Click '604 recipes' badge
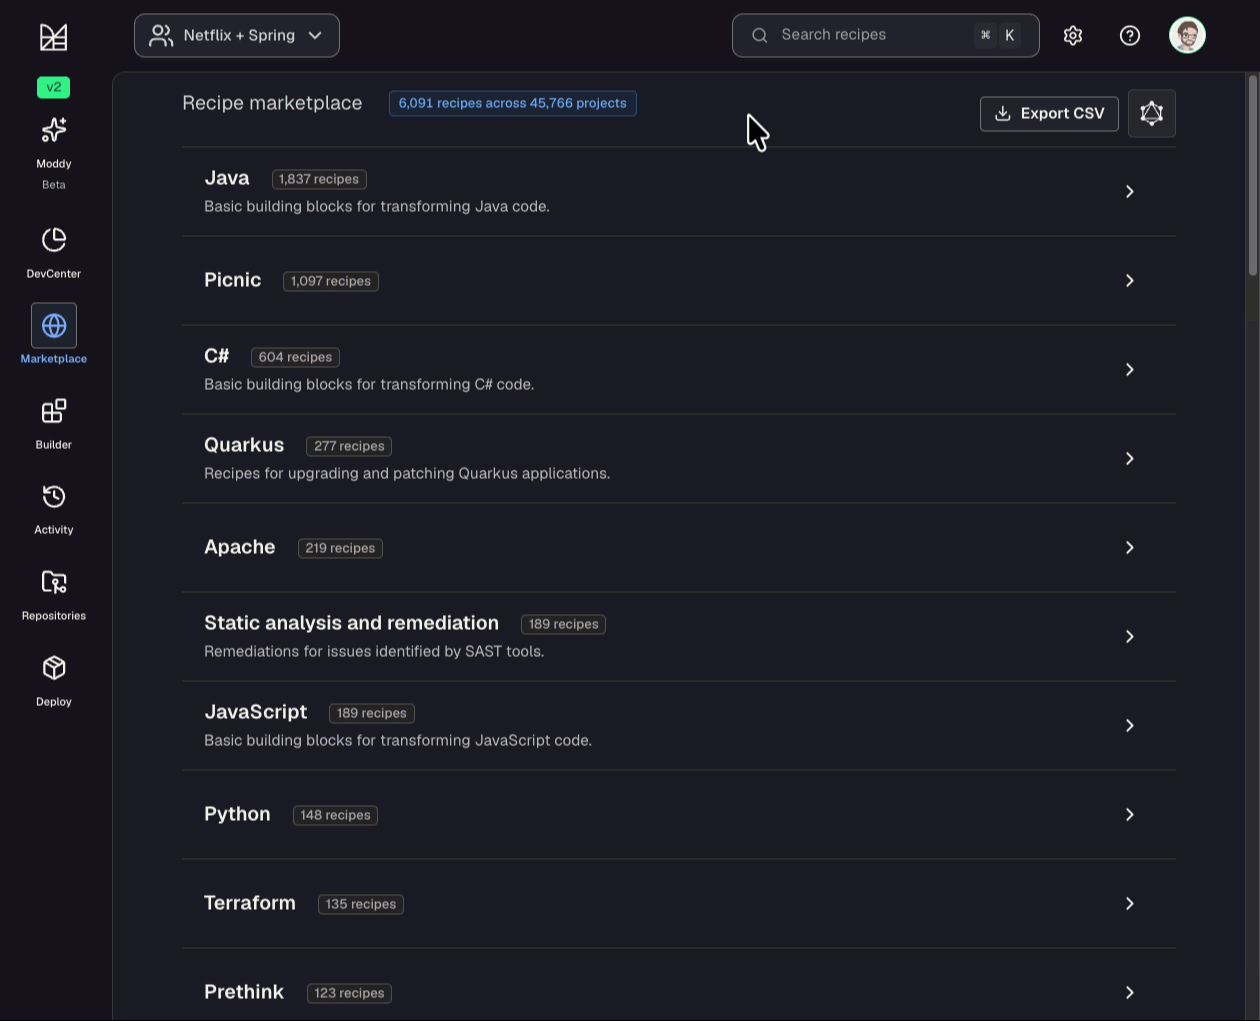 pyautogui.click(x=295, y=357)
